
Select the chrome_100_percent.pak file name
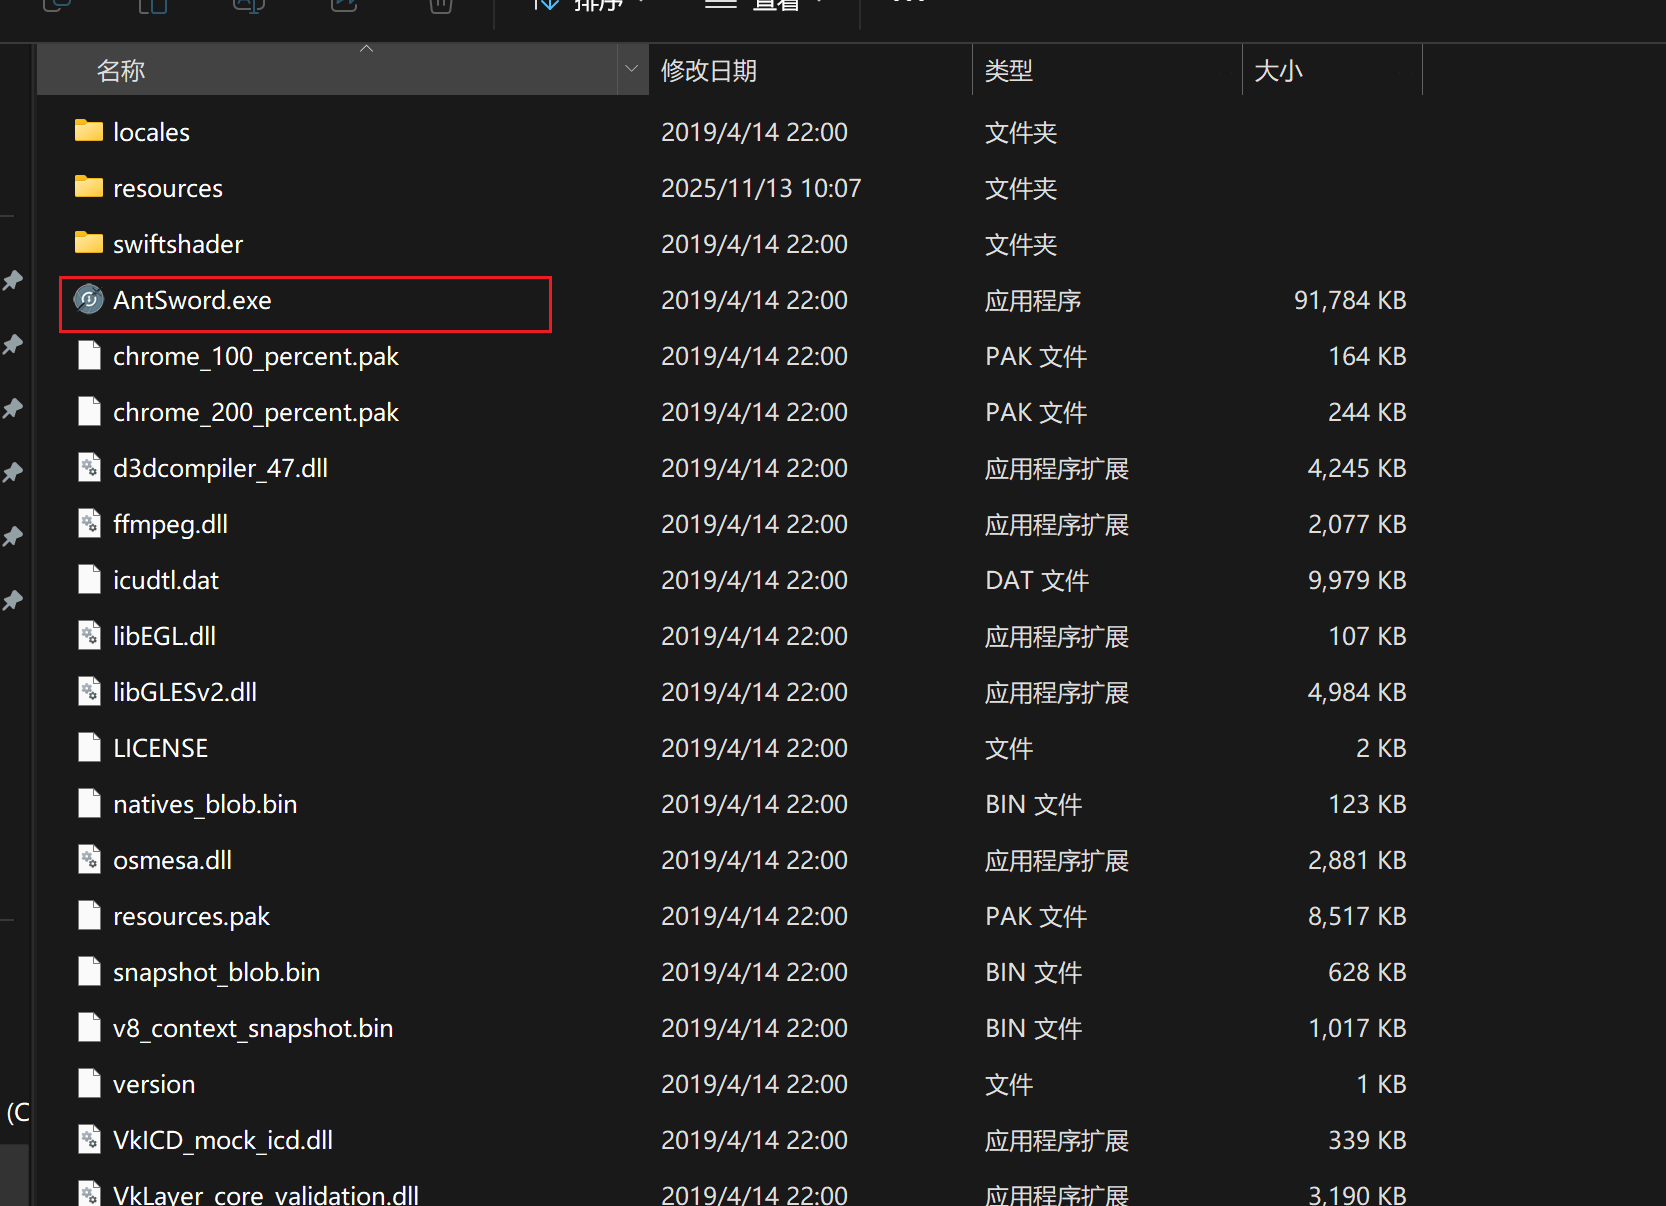point(256,357)
